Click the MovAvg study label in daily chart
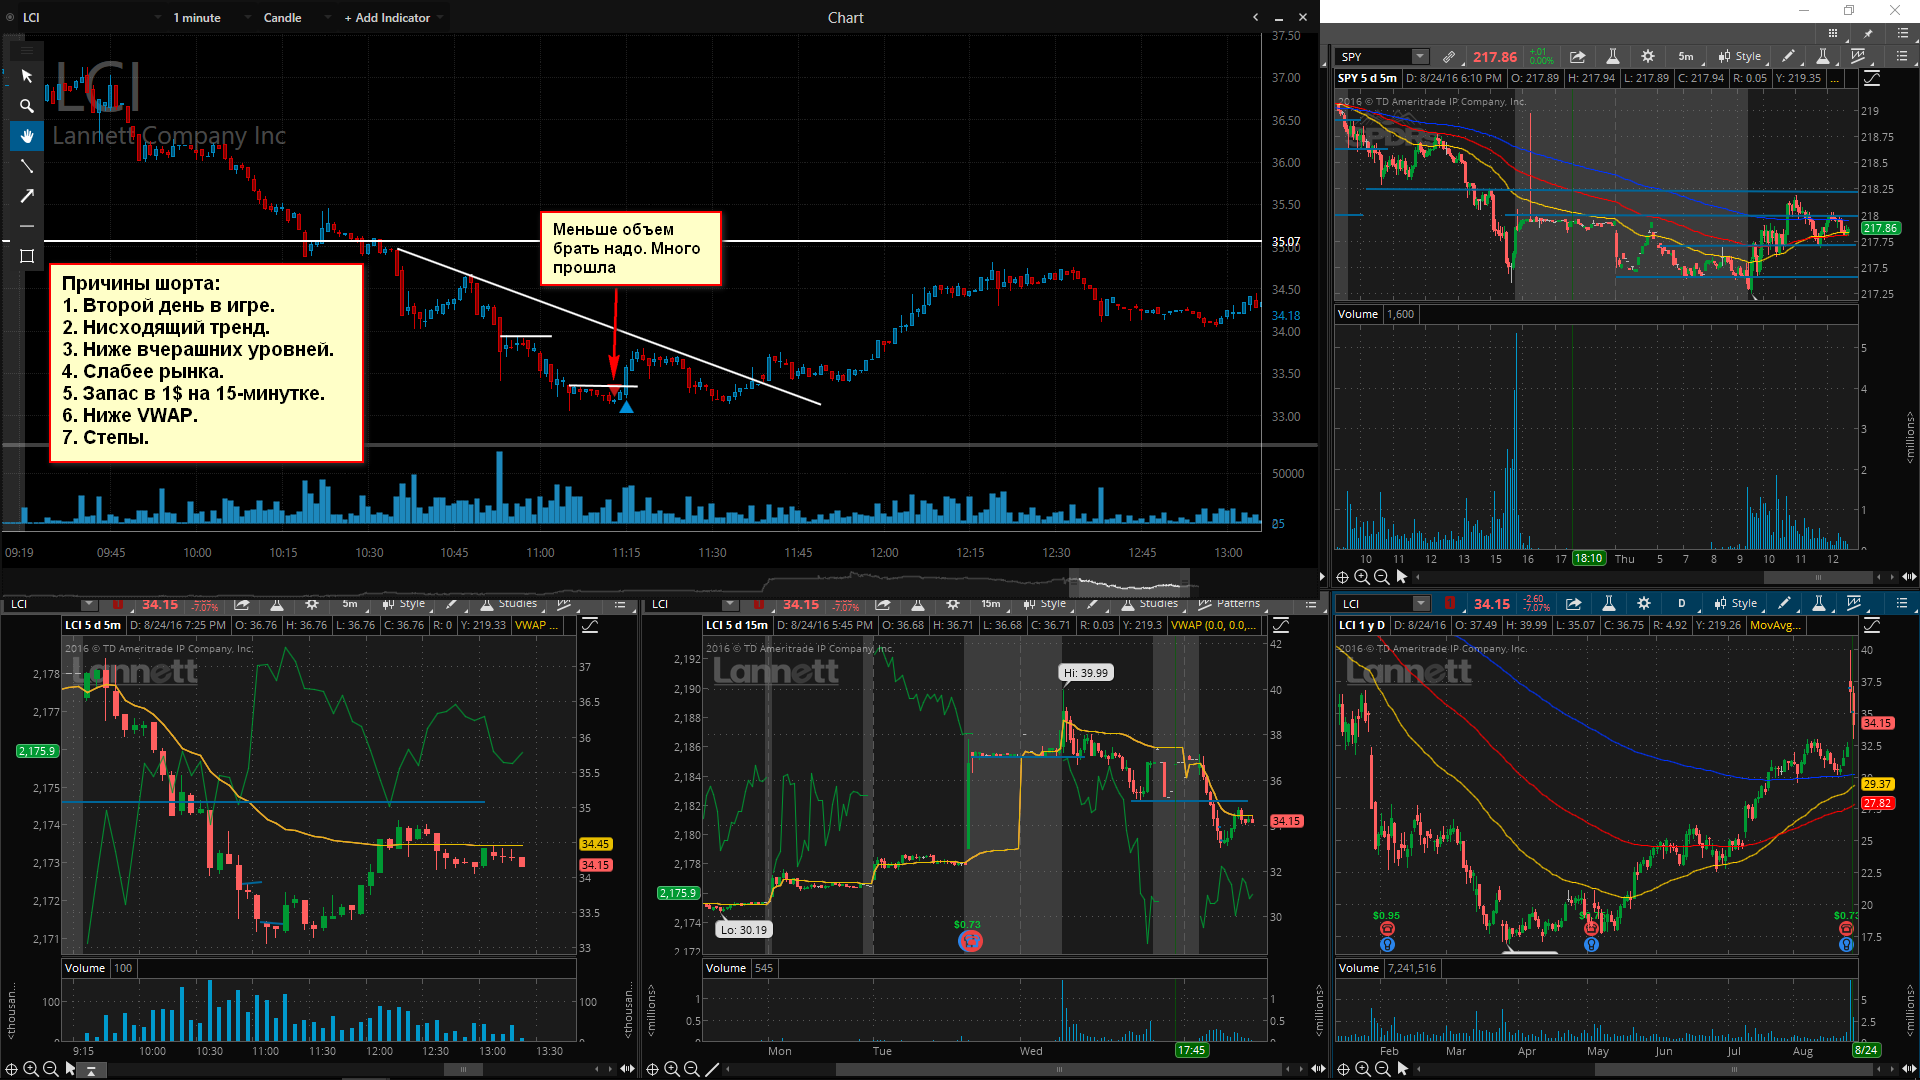Screen dimensions: 1920x1080 (x=1775, y=625)
